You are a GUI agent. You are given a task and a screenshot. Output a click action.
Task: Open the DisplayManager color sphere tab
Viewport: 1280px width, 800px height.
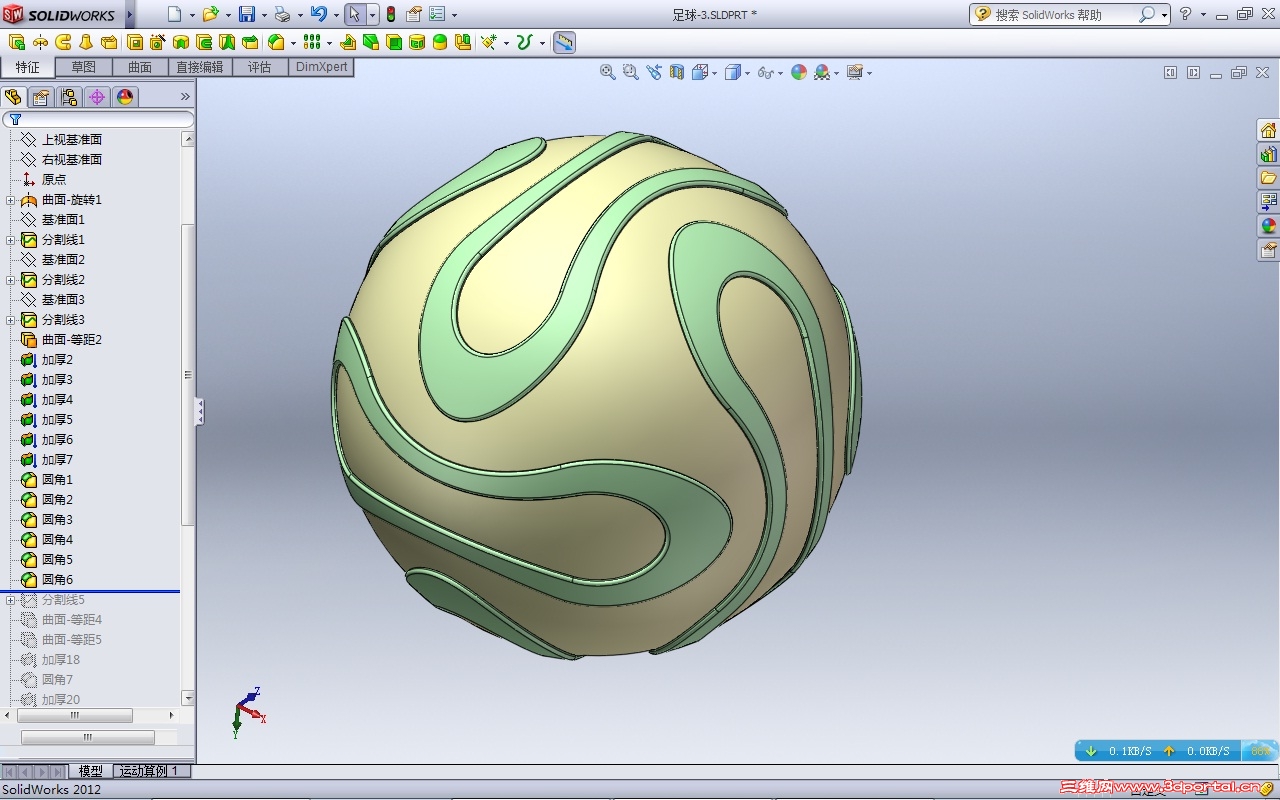125,97
